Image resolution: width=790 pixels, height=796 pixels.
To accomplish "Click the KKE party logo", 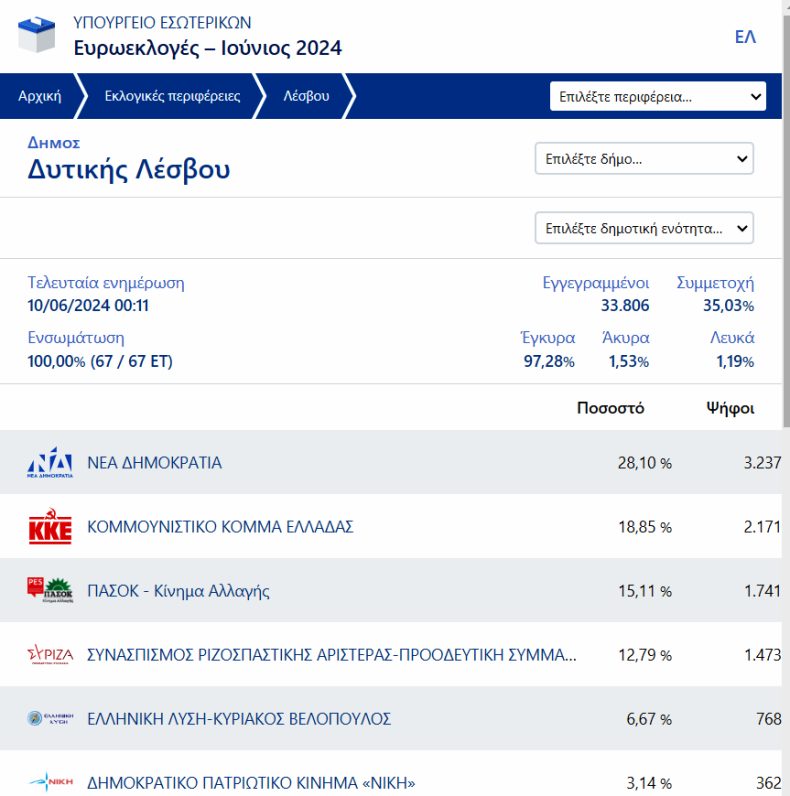I will tap(50, 526).
